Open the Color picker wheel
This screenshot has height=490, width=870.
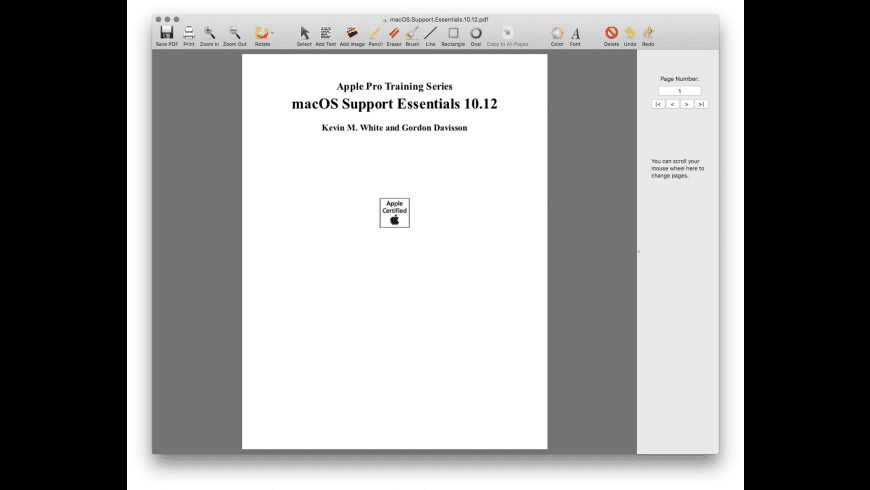[557, 33]
